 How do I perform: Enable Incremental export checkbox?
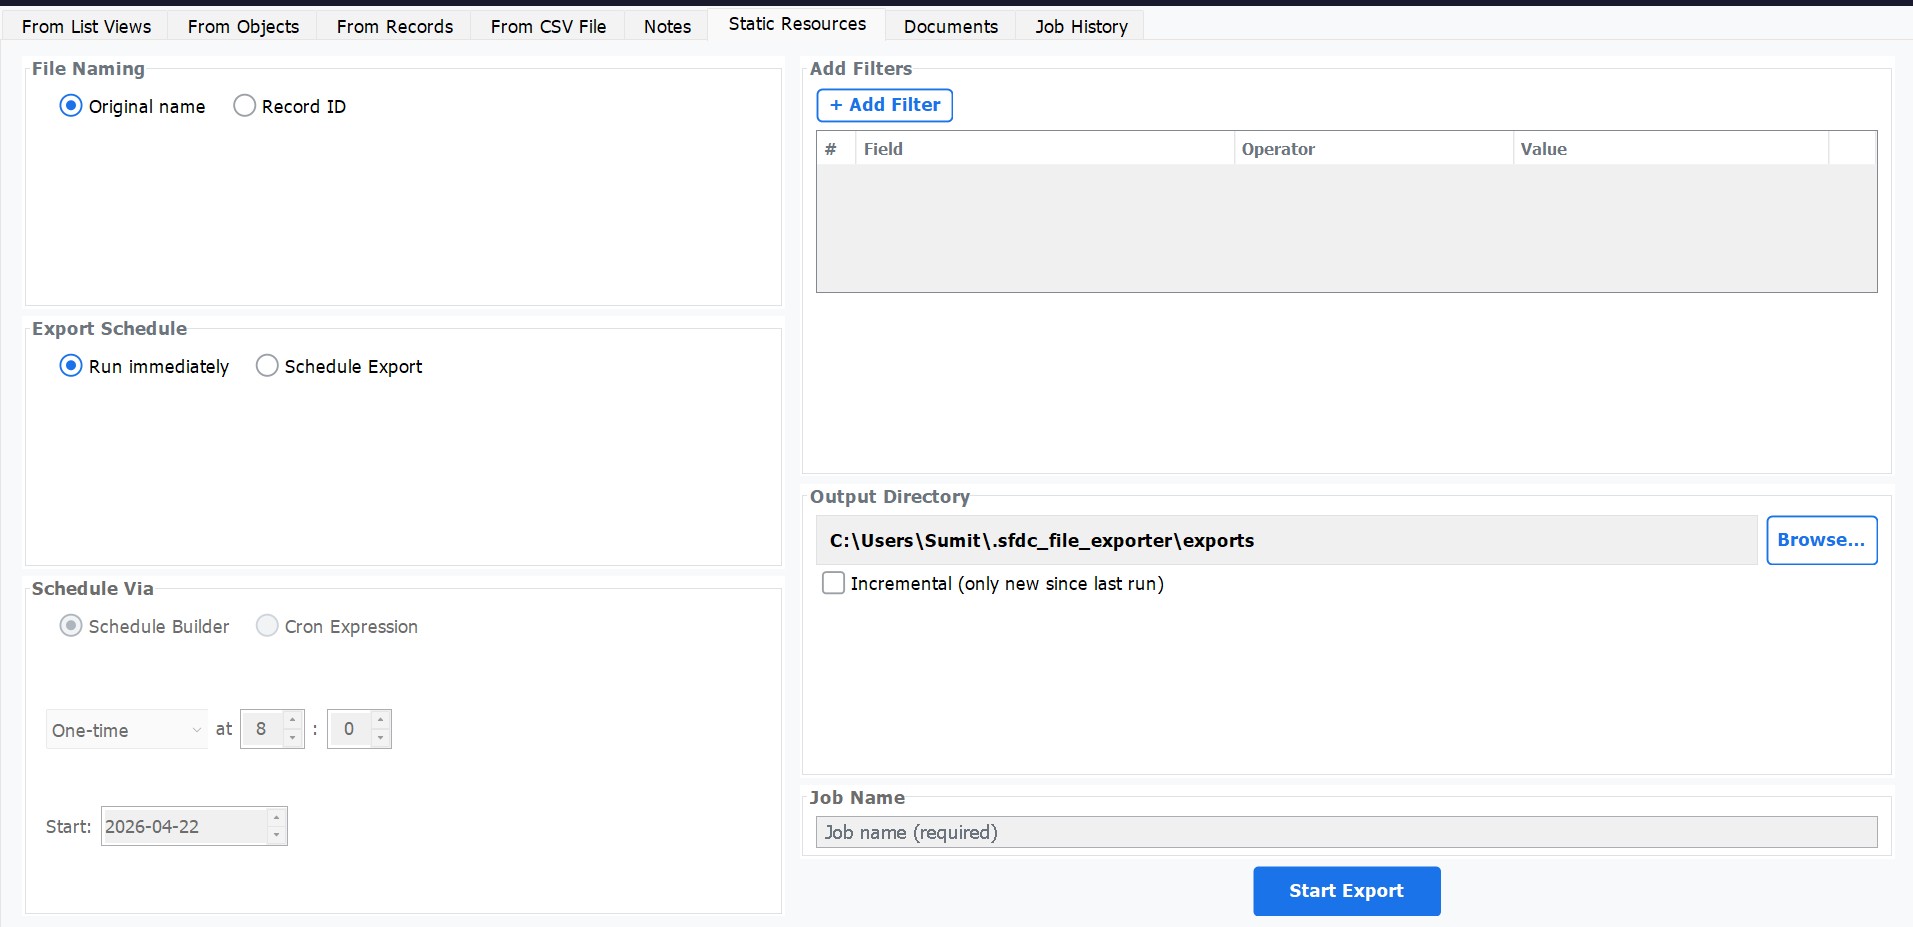[834, 583]
